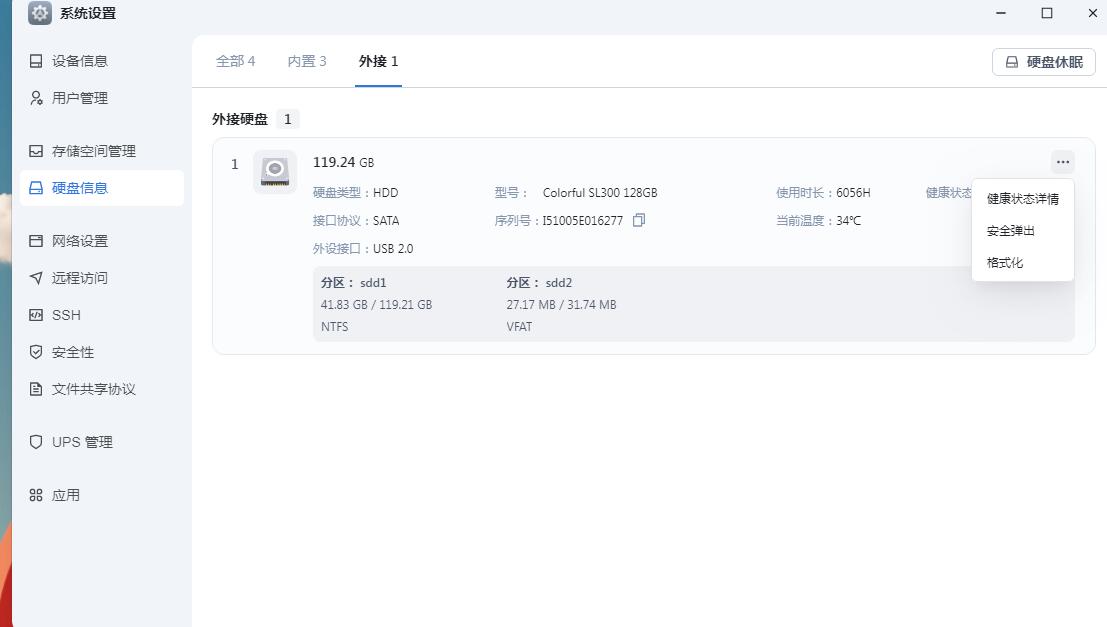The image size is (1107, 627).
Task: Click the disk capacity 119.24 GB text
Action: tap(343, 162)
